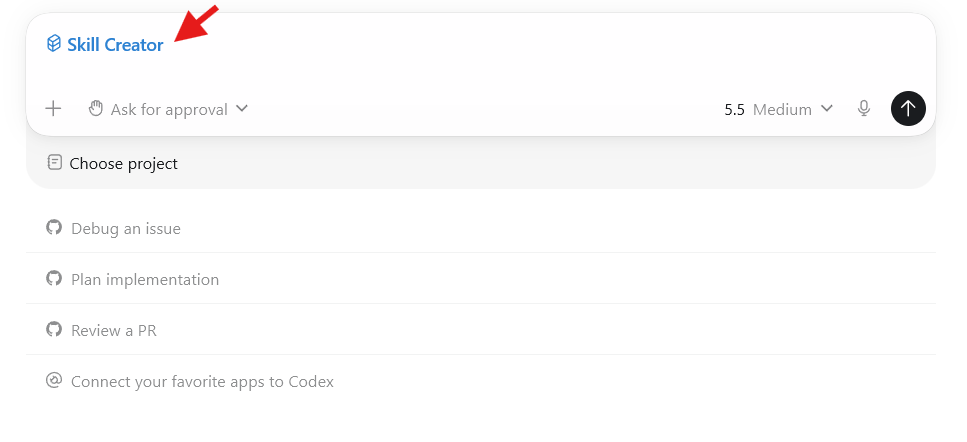This screenshot has height=442, width=967.
Task: Open the Ask for approval dropdown
Action: [168, 109]
